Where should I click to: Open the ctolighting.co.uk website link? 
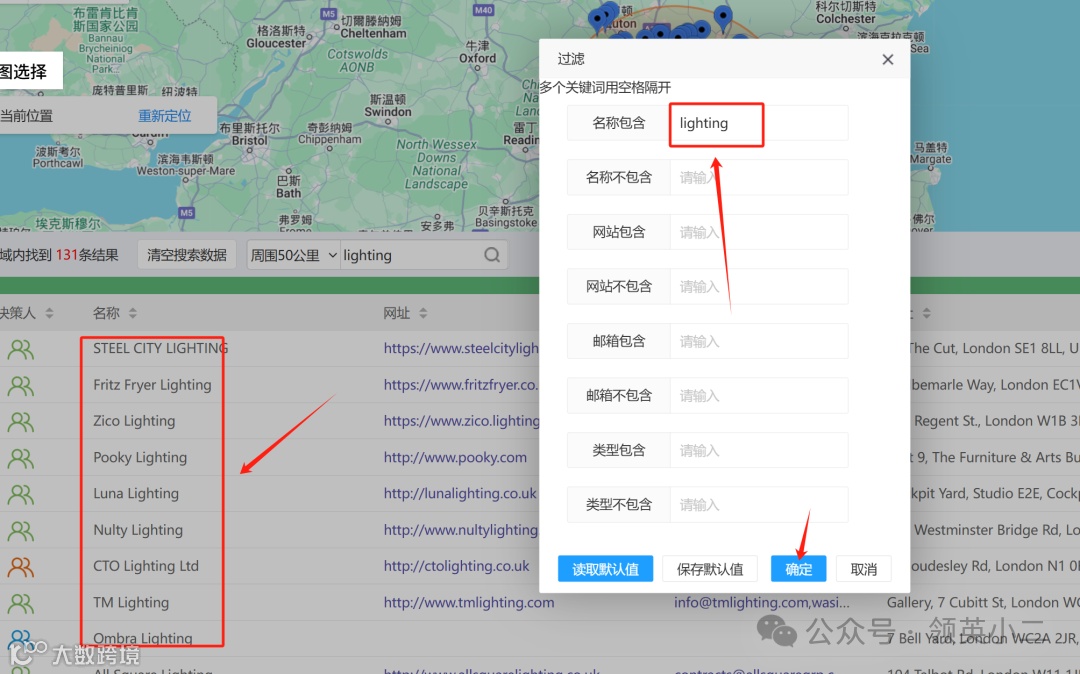[457, 566]
